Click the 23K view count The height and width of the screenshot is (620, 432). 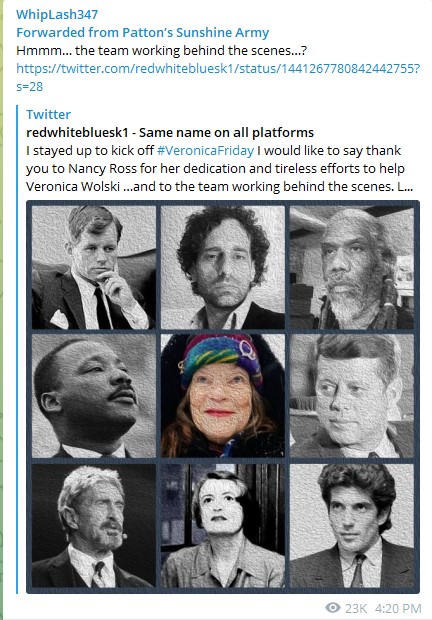[x=356, y=608]
